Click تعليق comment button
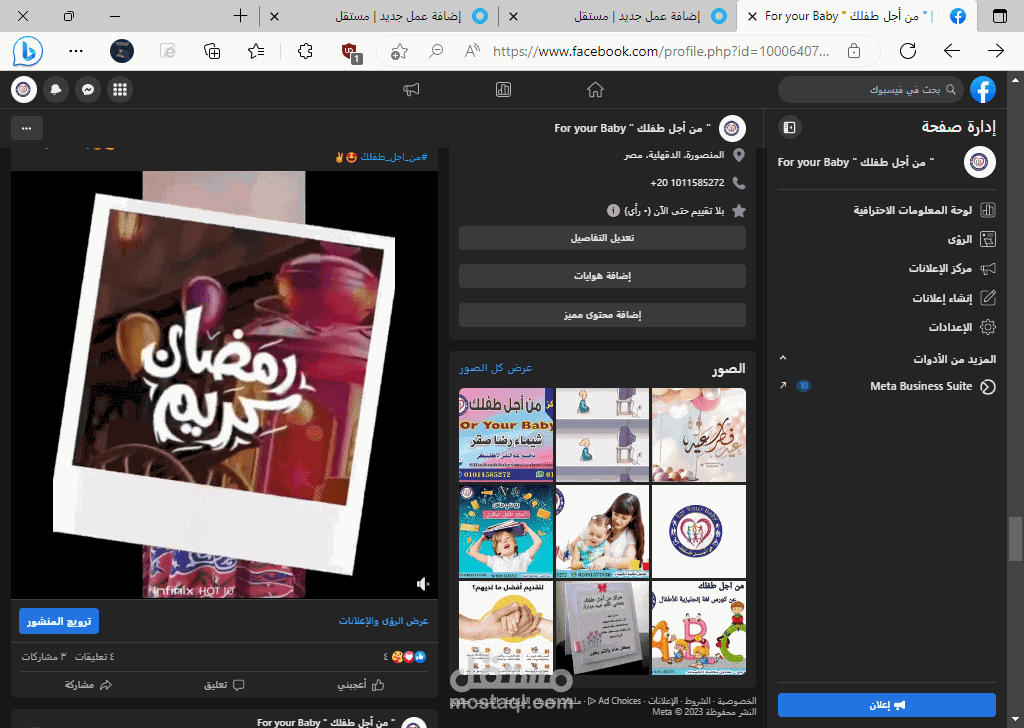The width and height of the screenshot is (1024, 728). pos(225,685)
